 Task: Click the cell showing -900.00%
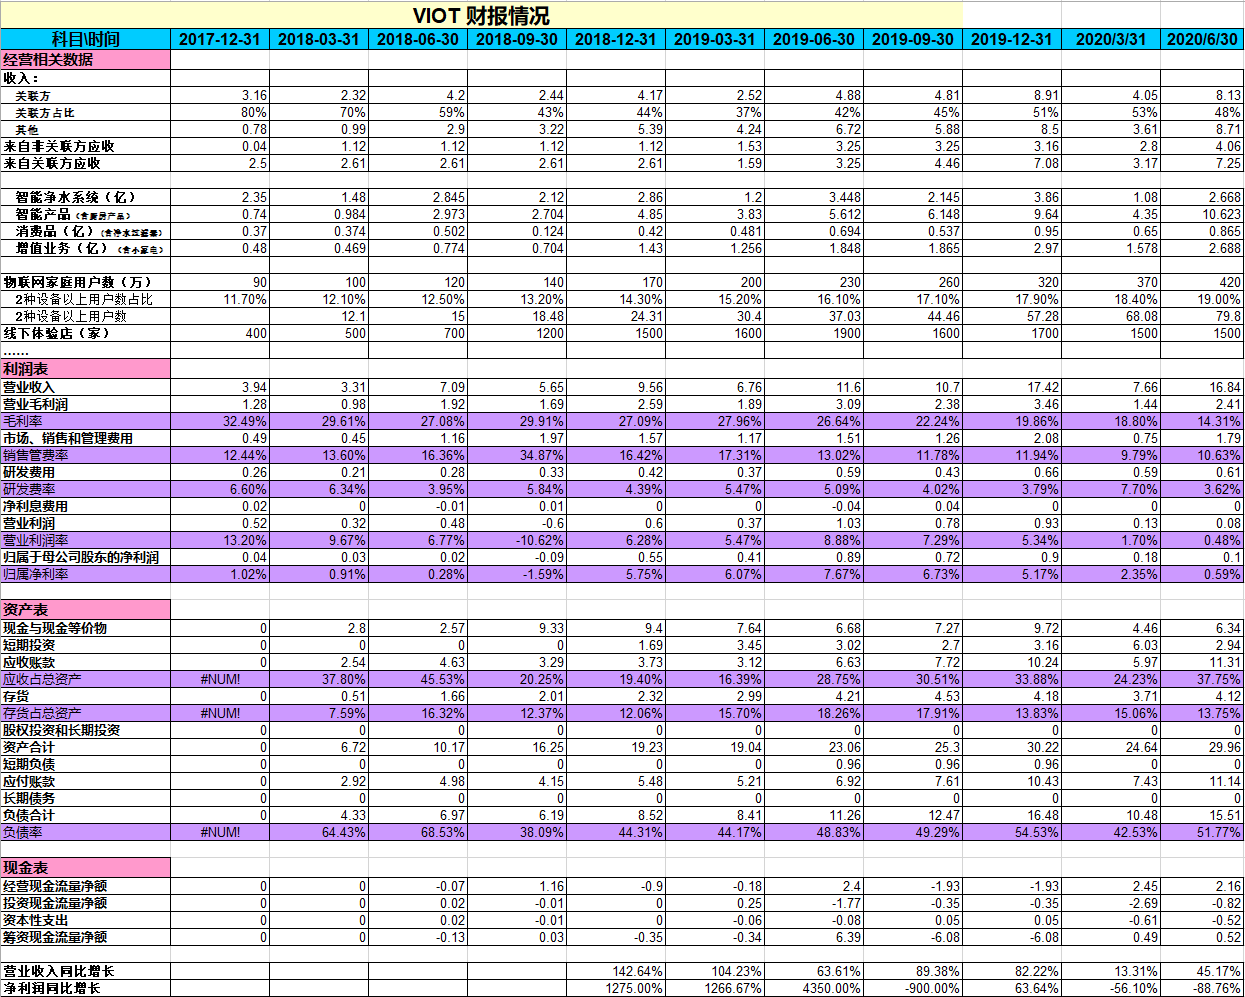(913, 988)
